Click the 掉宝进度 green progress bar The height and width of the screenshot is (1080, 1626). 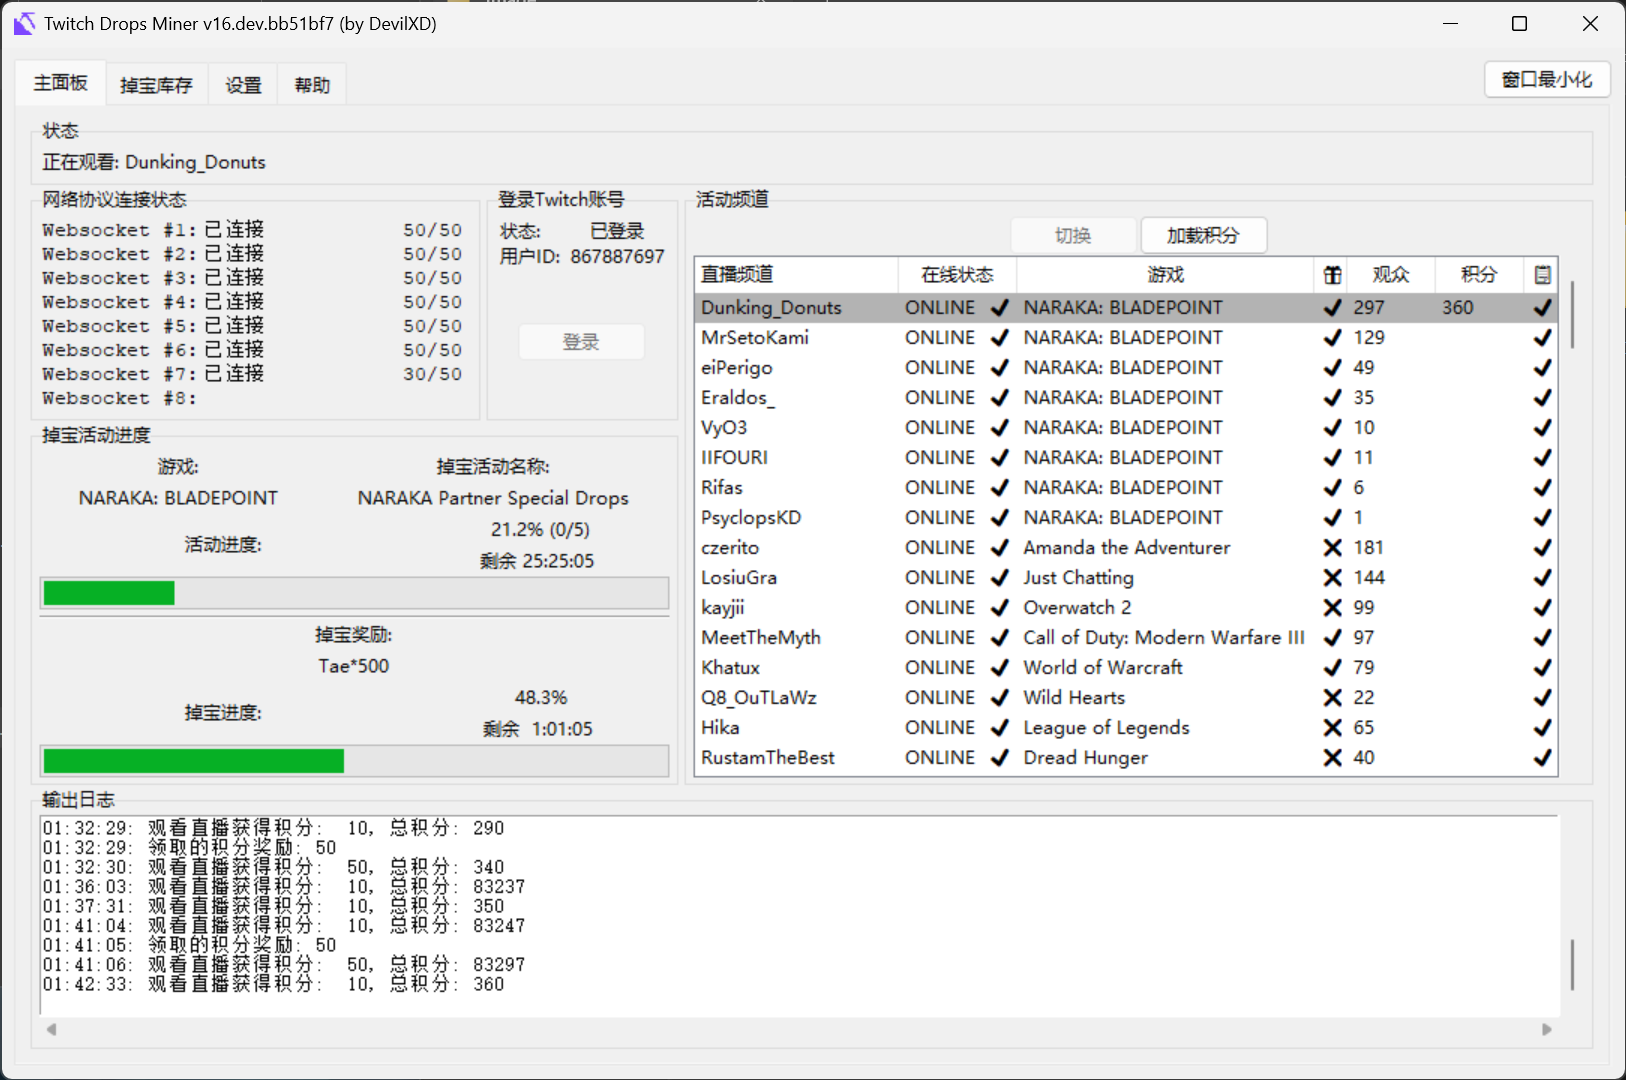point(194,761)
